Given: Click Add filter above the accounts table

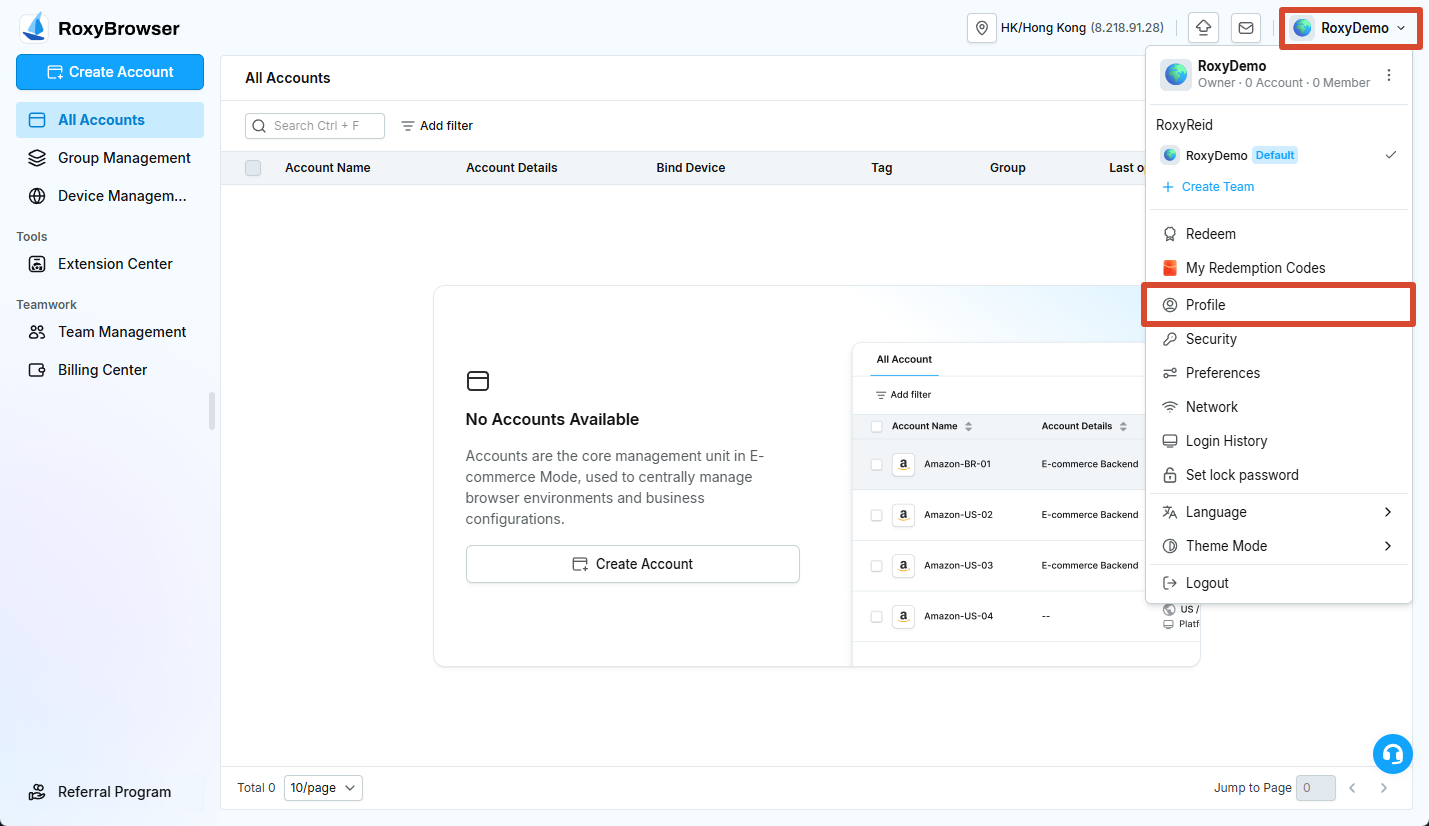Looking at the screenshot, I should (x=437, y=126).
